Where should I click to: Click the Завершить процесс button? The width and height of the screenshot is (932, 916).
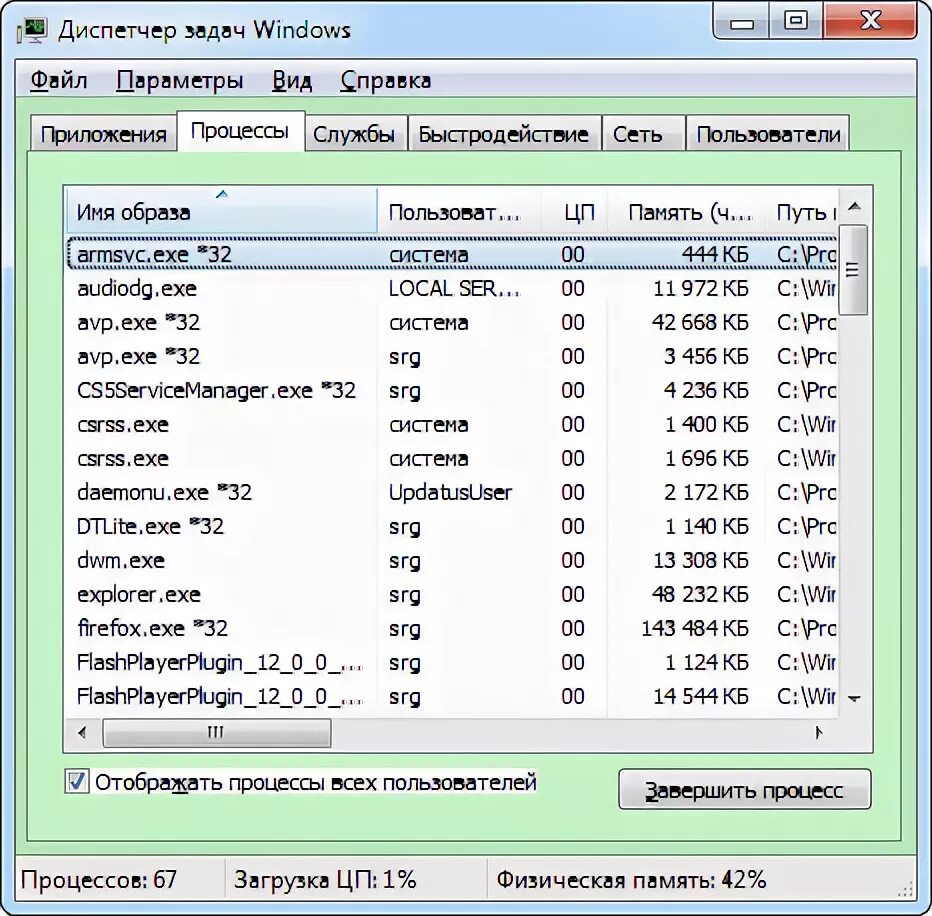click(x=745, y=789)
